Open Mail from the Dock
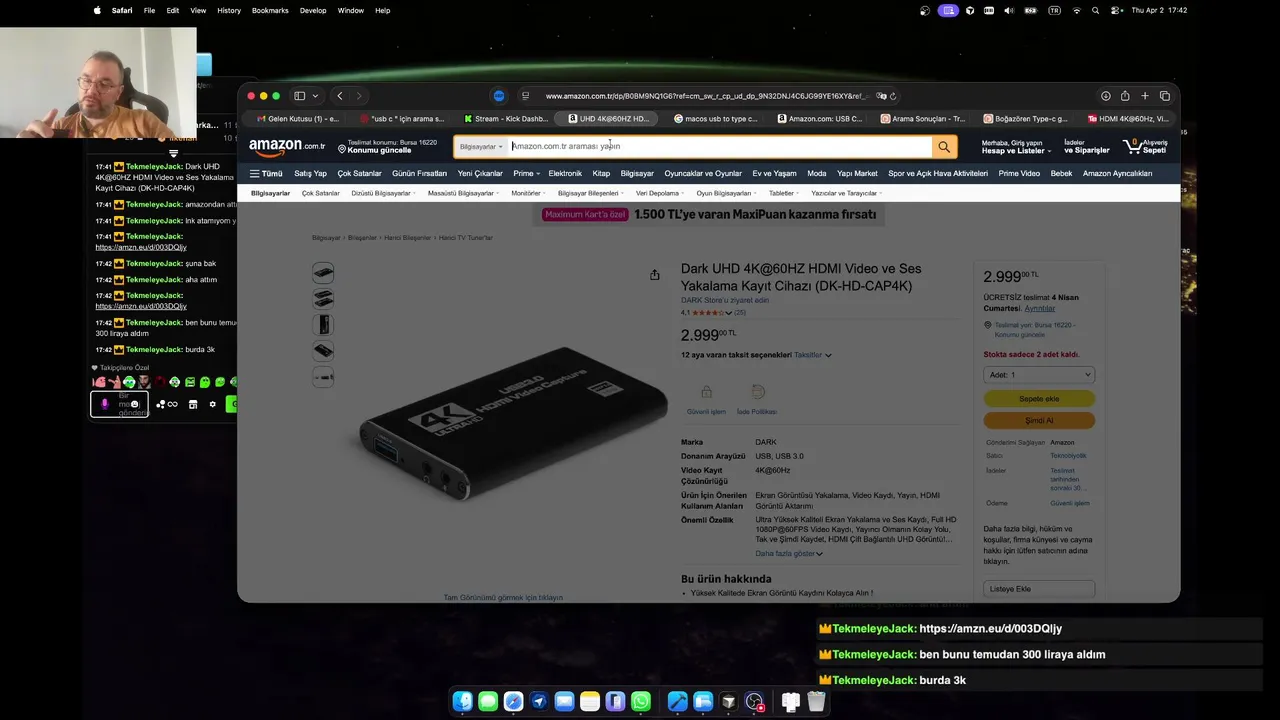This screenshot has width=1280, height=720. (564, 702)
